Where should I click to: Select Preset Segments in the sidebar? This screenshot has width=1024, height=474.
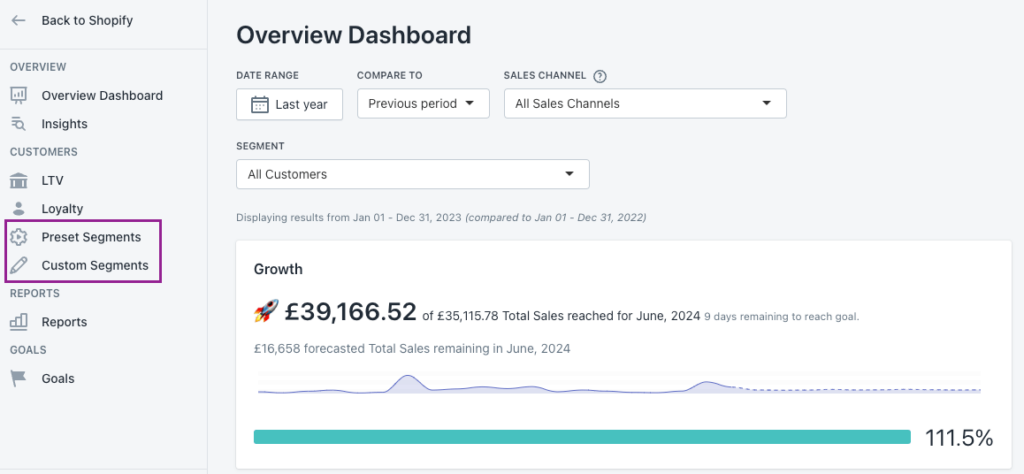91,237
